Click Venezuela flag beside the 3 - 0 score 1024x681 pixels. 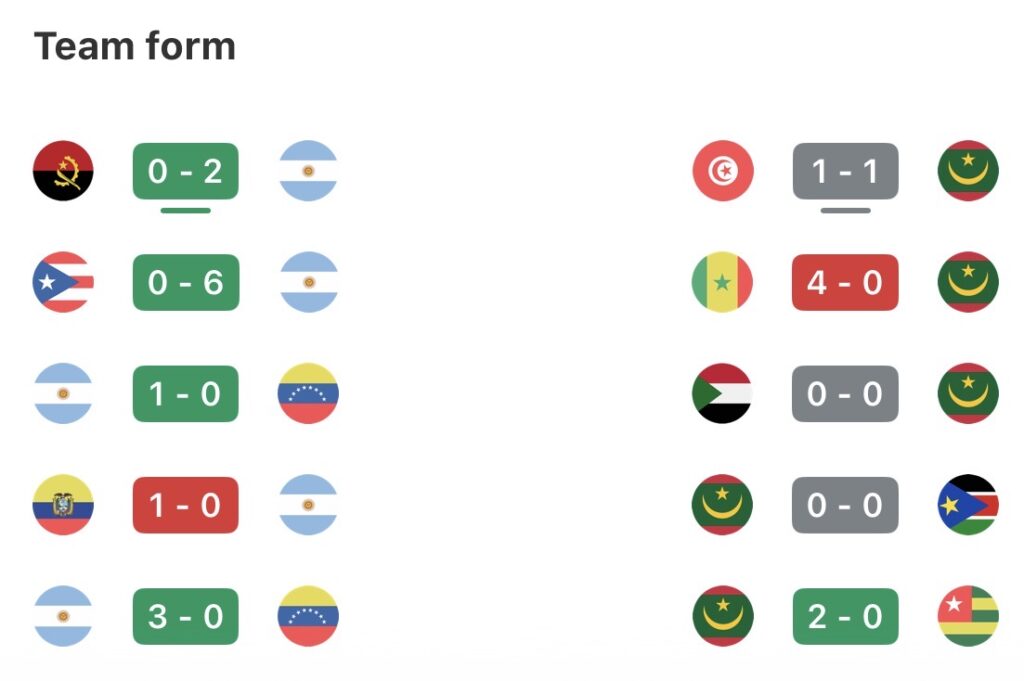click(308, 616)
